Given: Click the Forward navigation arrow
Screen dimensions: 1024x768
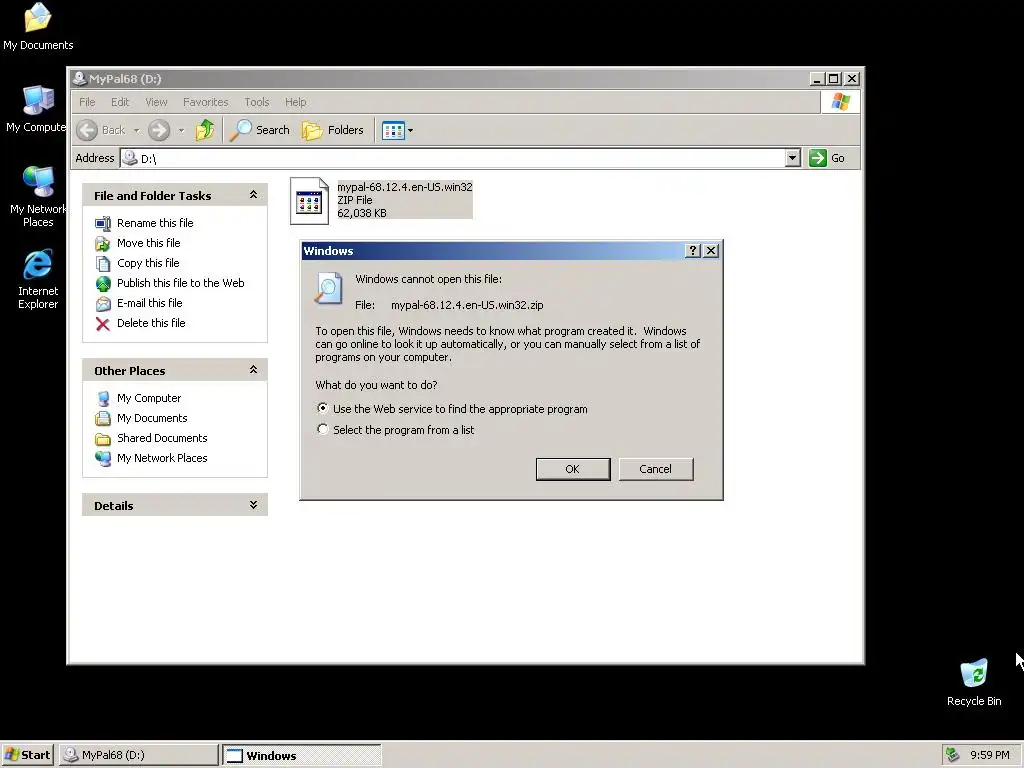Looking at the screenshot, I should tap(159, 130).
